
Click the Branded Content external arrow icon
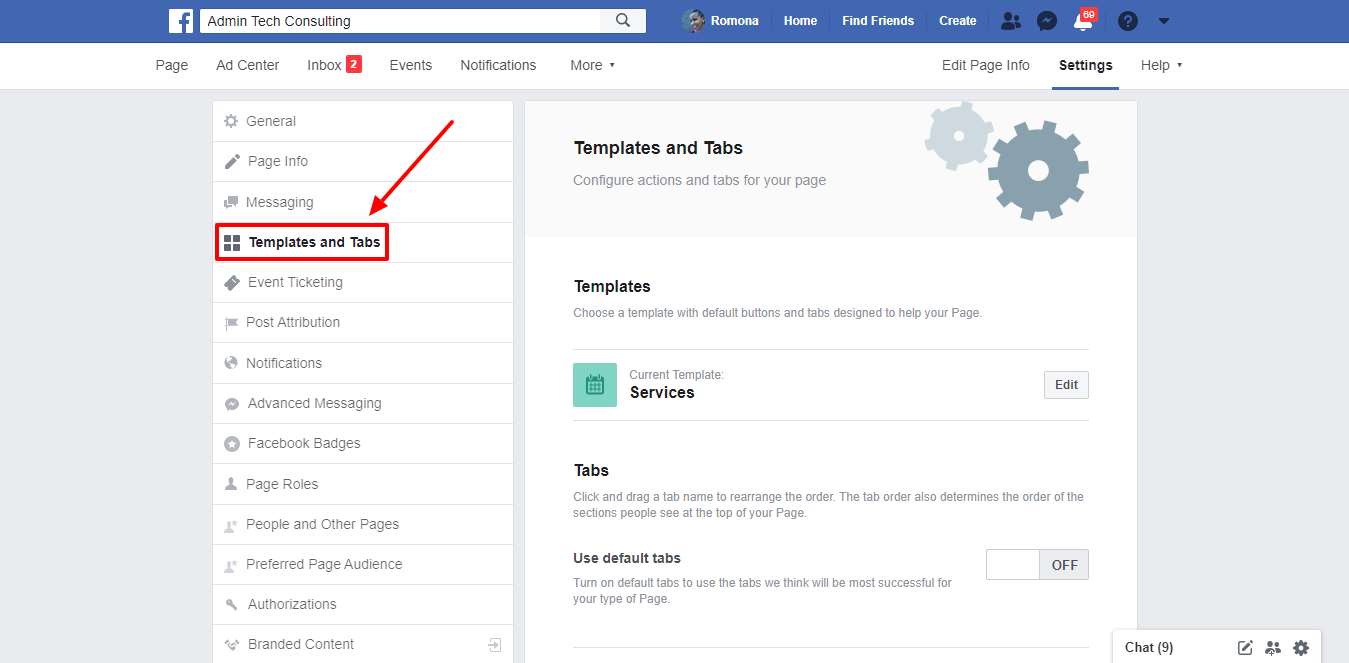point(495,645)
